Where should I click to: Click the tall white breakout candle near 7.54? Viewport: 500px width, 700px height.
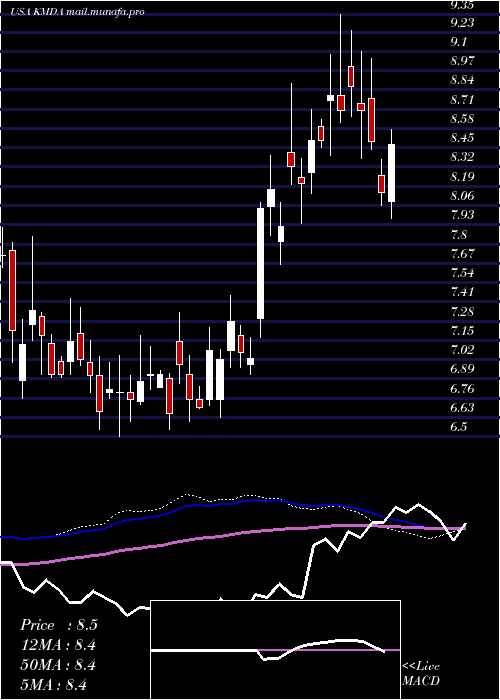[260, 263]
